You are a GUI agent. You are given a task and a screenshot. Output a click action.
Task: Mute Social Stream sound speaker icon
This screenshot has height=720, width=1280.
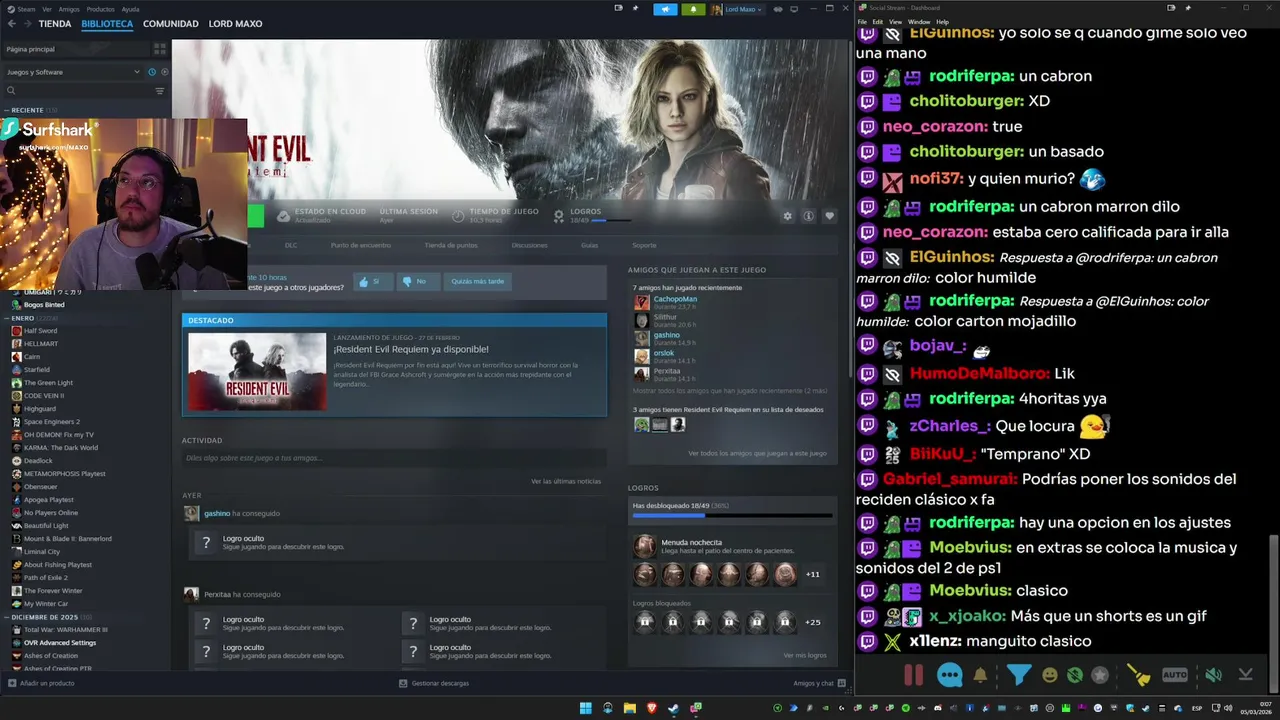[x=1212, y=675]
